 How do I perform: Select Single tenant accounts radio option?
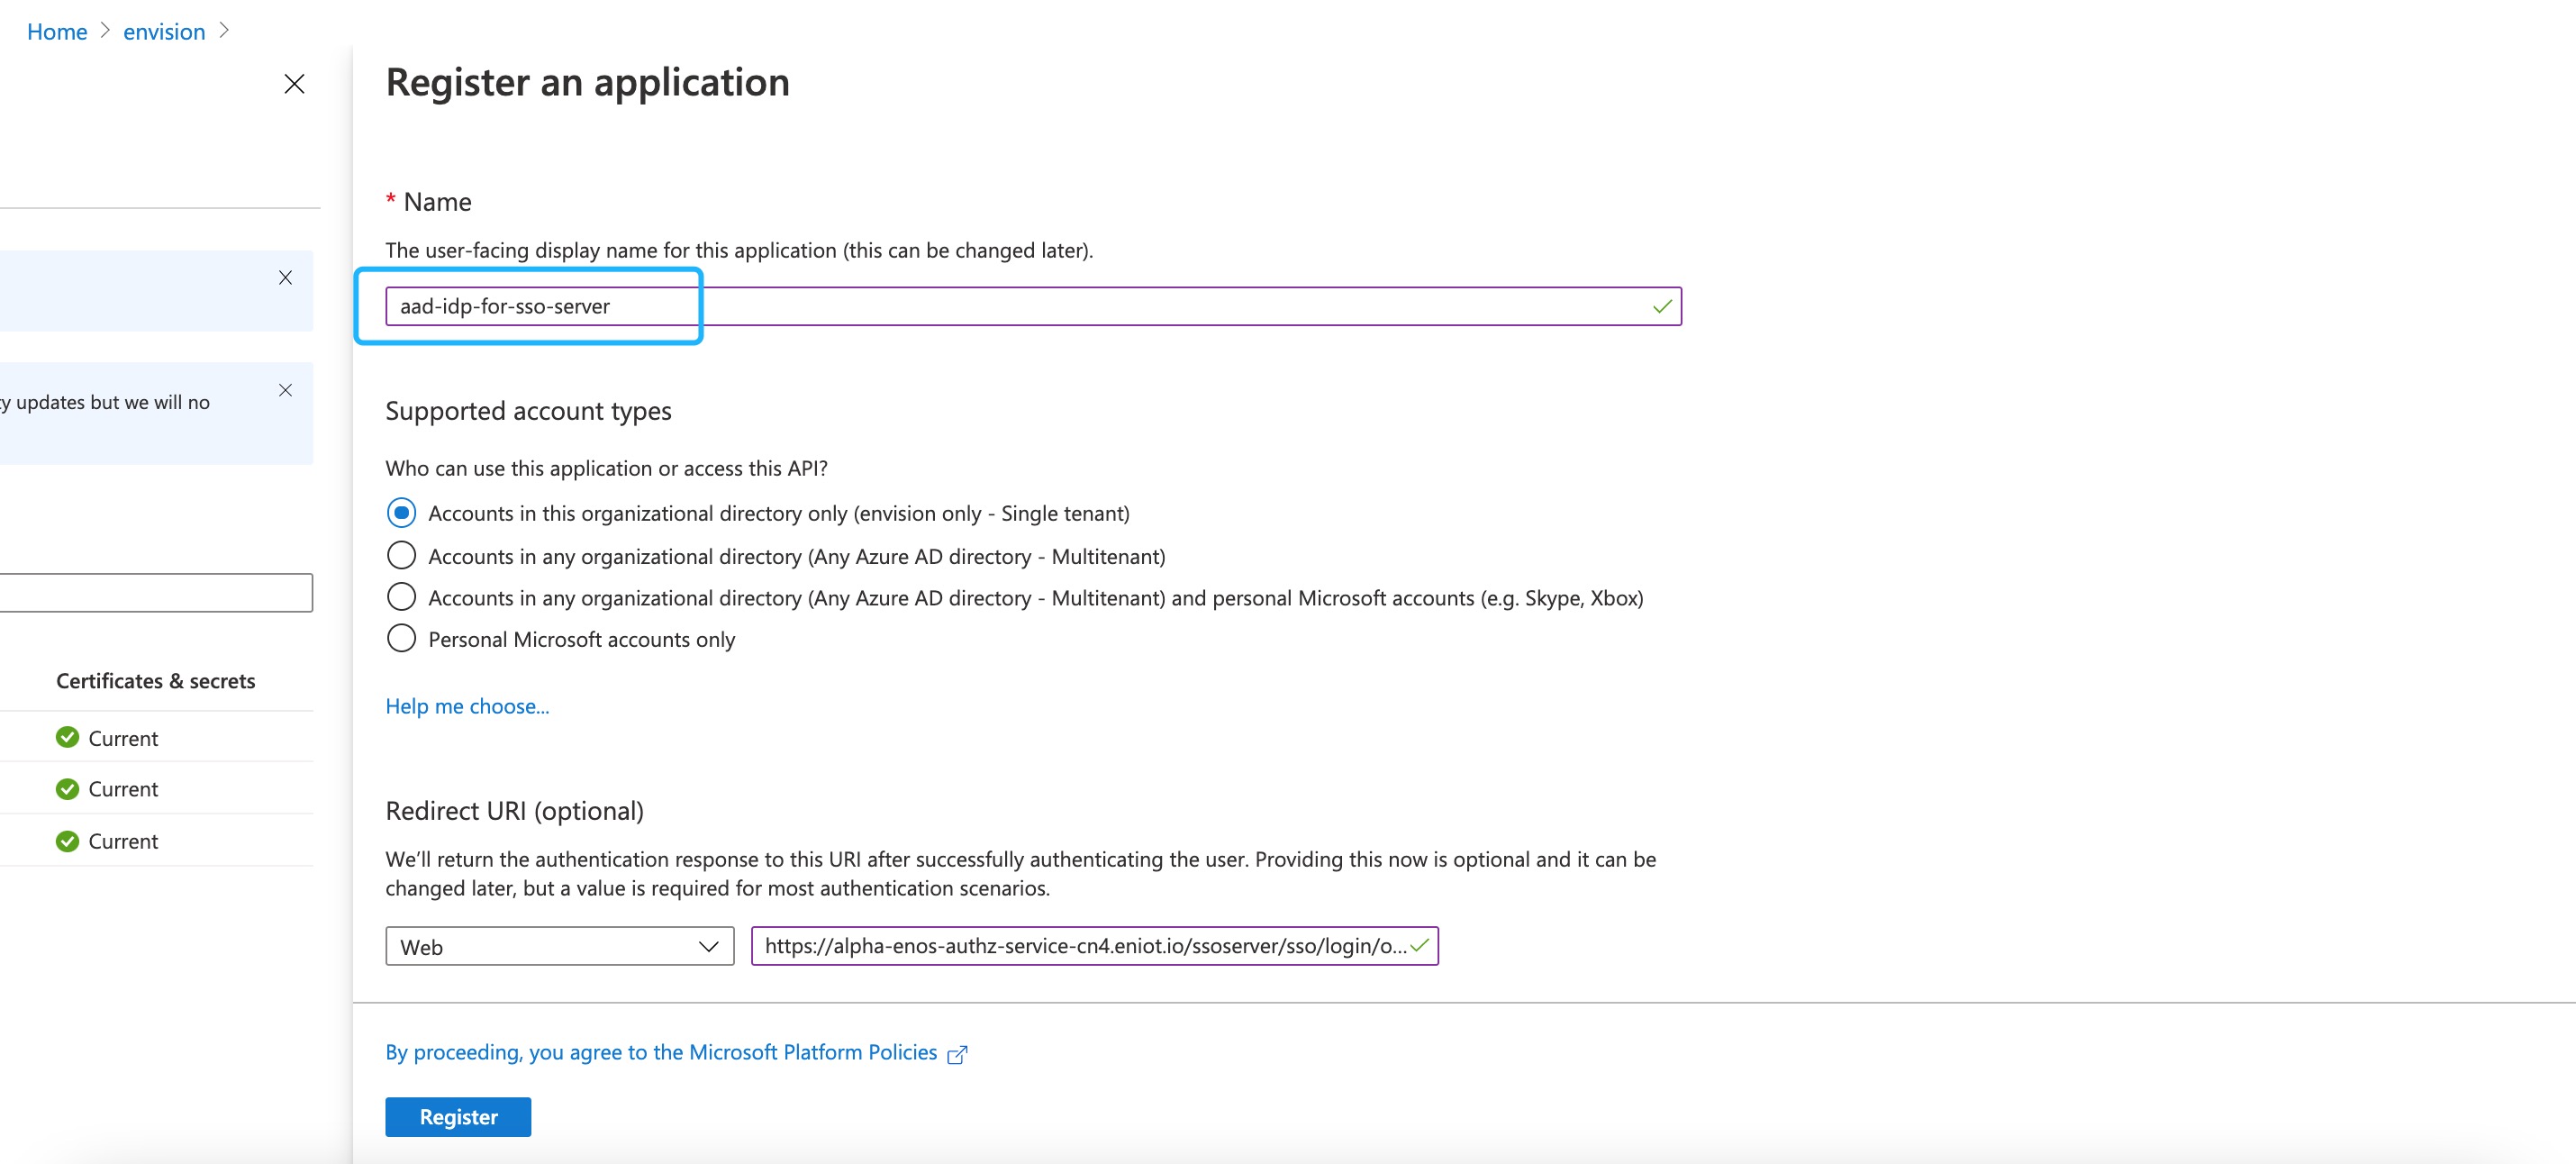[401, 513]
